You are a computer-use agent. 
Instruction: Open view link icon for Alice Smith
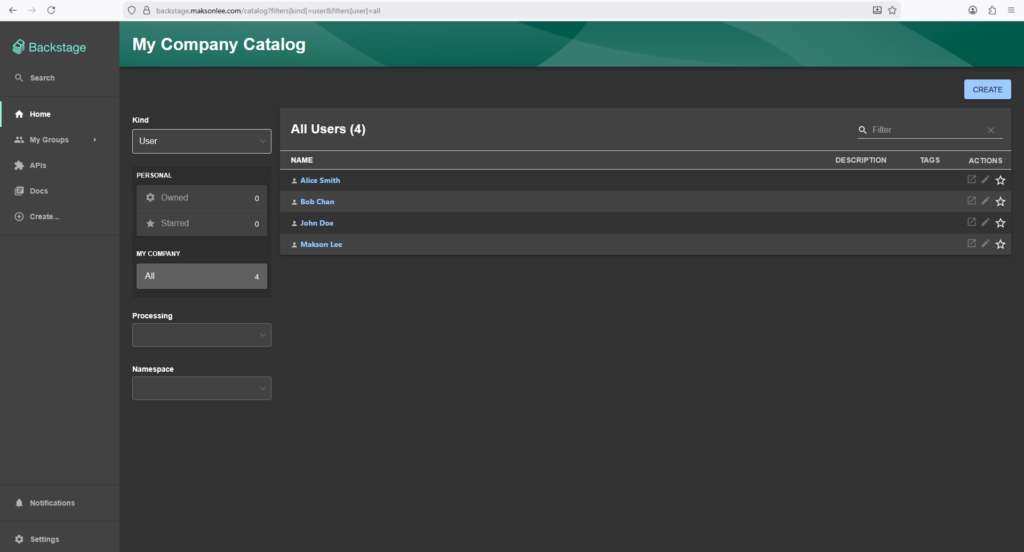click(x=971, y=180)
